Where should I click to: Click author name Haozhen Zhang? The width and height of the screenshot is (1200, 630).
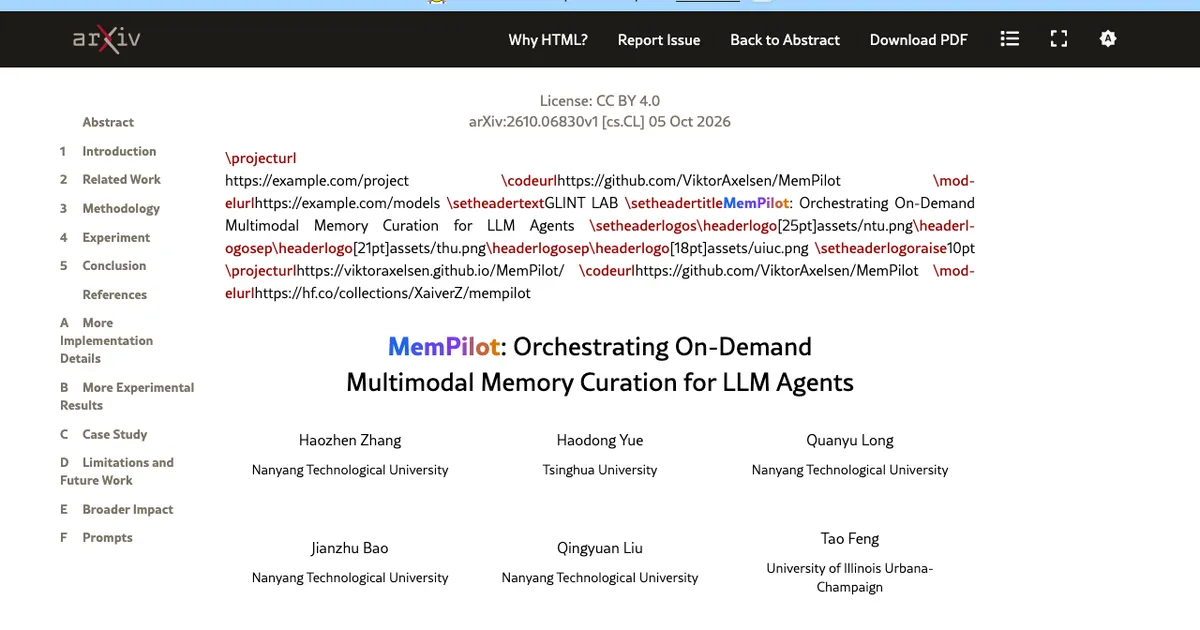350,440
